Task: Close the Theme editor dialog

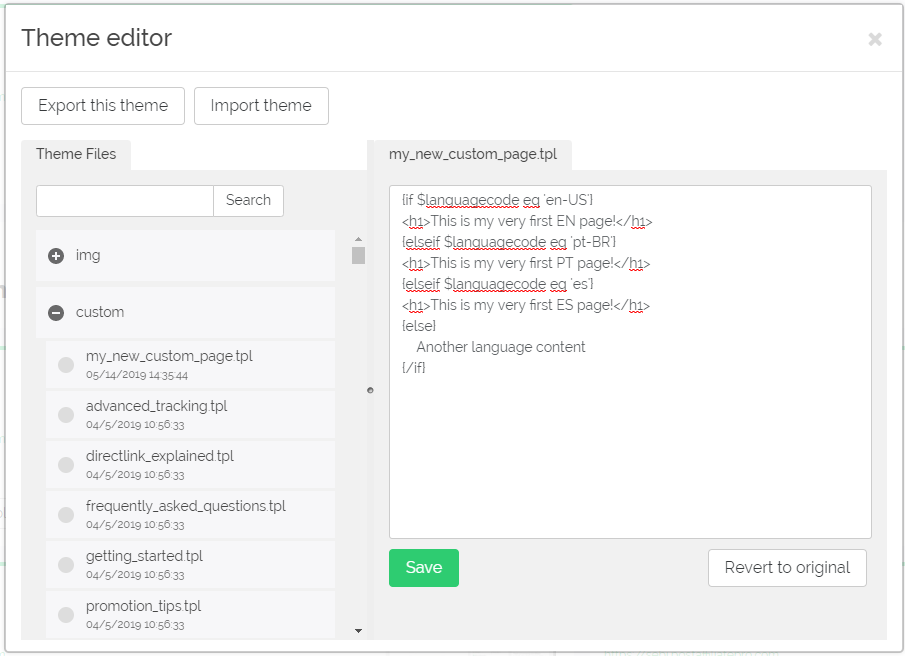Action: click(x=875, y=39)
